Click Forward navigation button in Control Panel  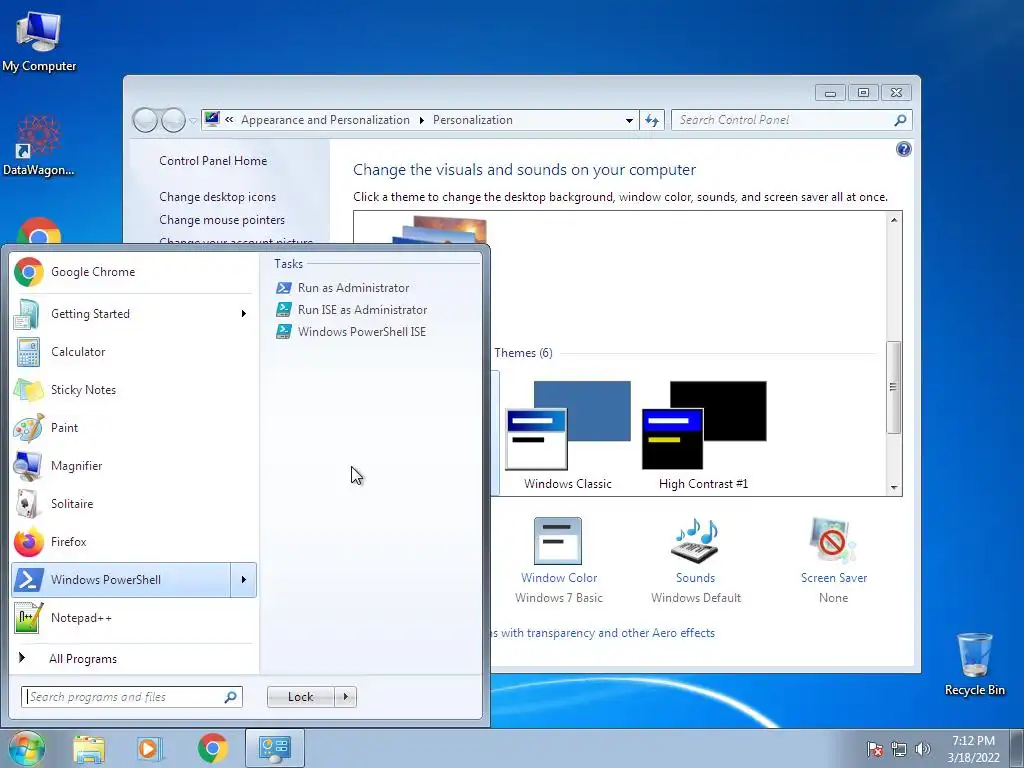[x=173, y=120]
